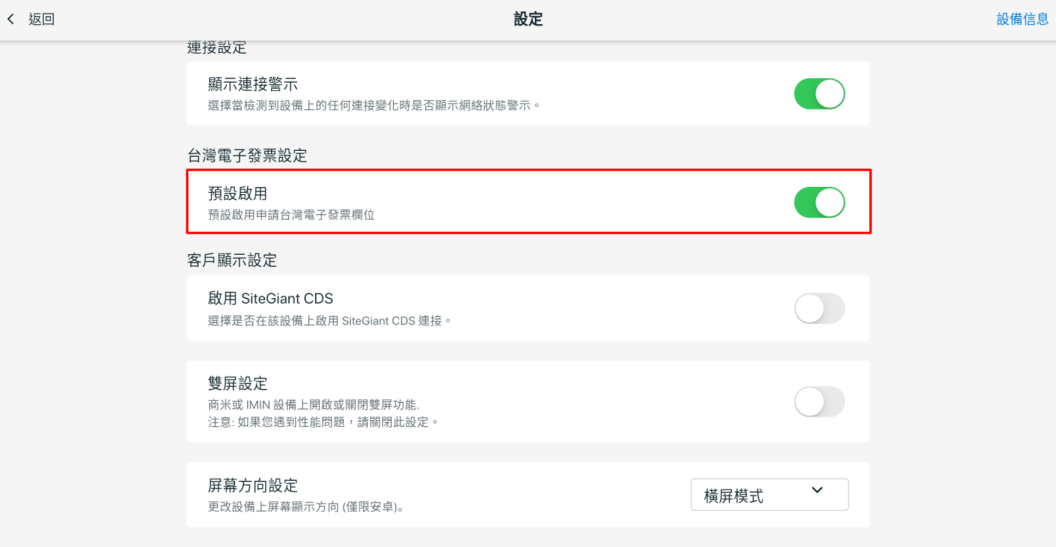This screenshot has width=1056, height=547.
Task: Switch on the 雙屏設定 toggle
Action: (819, 402)
